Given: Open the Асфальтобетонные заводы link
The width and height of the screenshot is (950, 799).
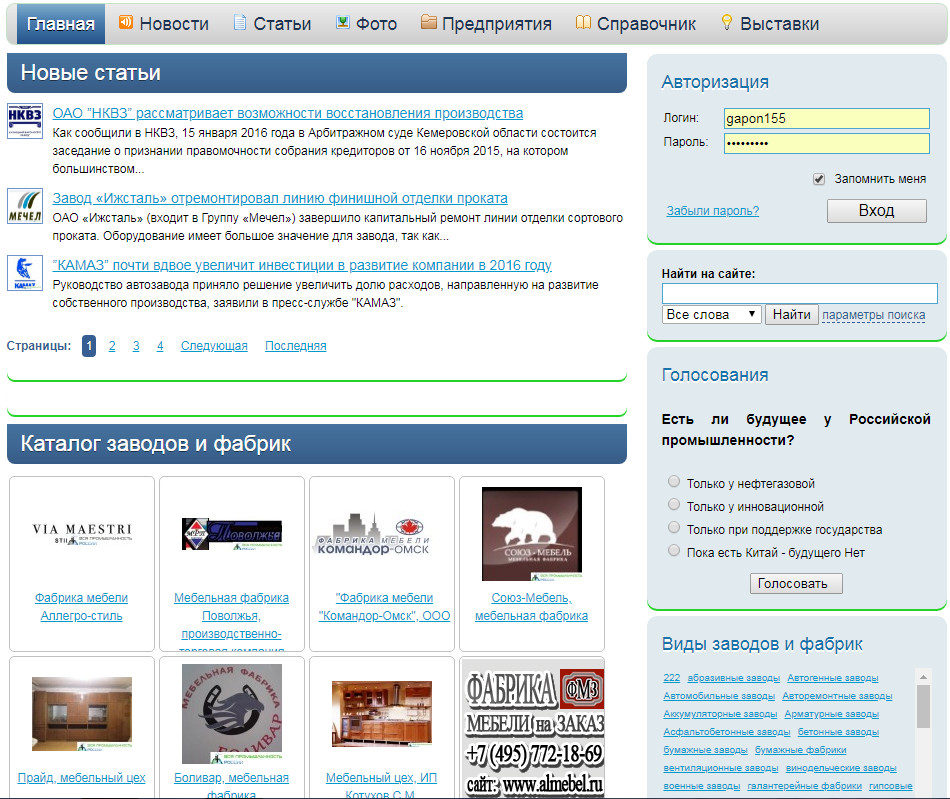Looking at the screenshot, I should tap(726, 732).
